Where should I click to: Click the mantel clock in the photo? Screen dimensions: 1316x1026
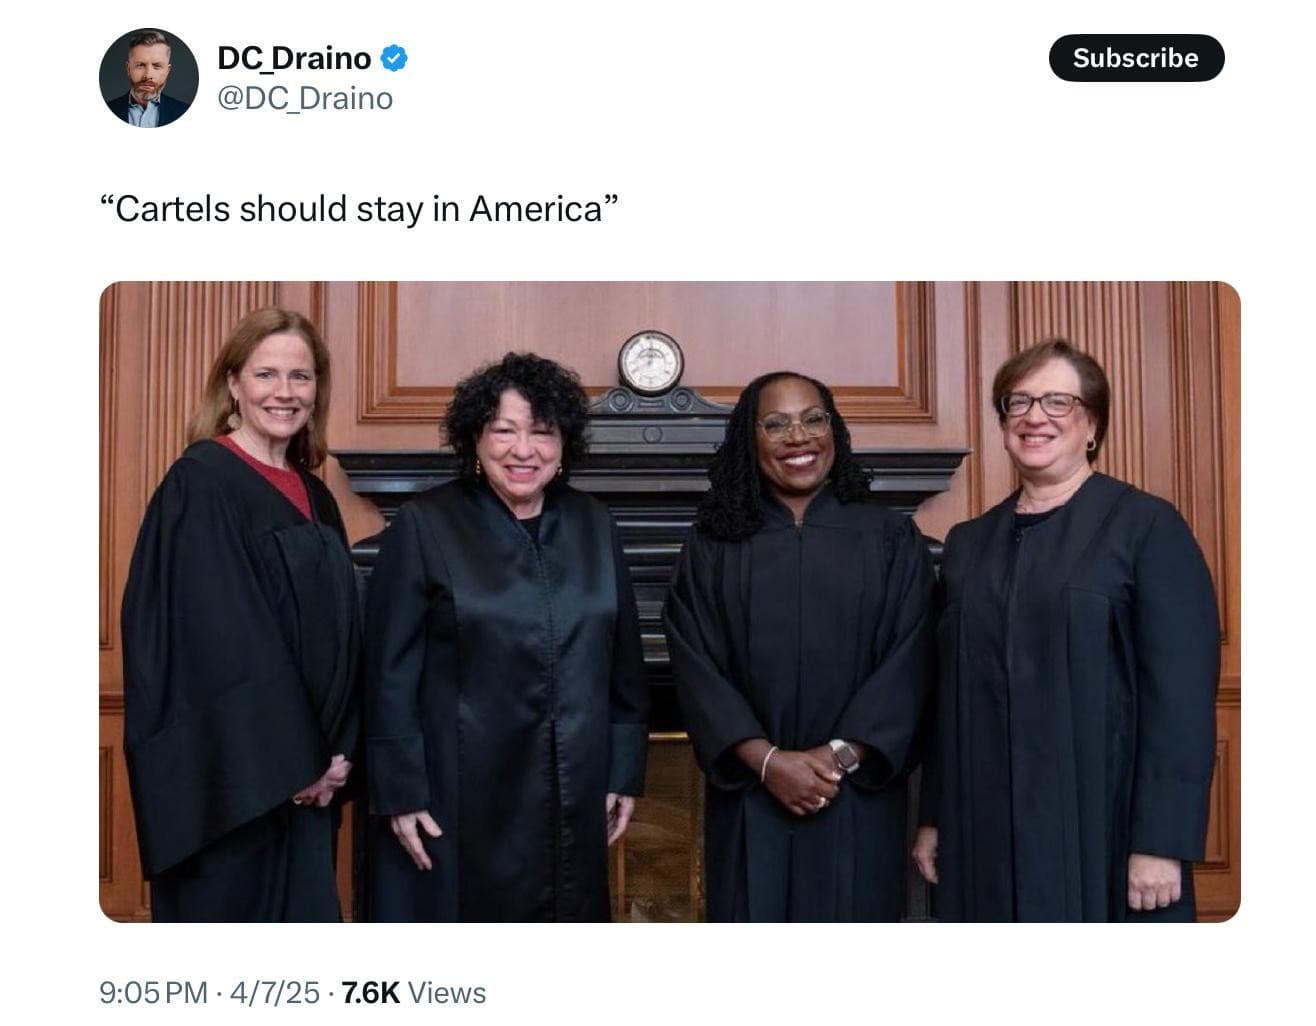[x=651, y=361]
